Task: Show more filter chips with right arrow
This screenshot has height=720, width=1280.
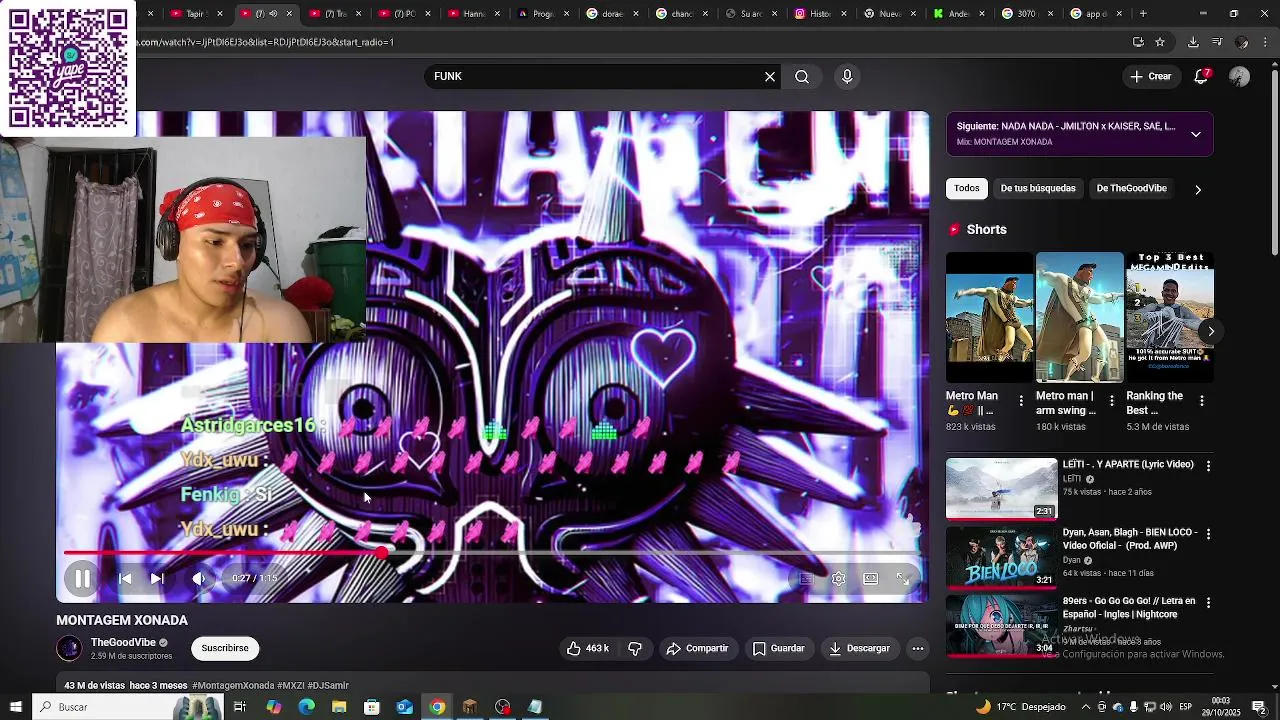Action: [1198, 189]
